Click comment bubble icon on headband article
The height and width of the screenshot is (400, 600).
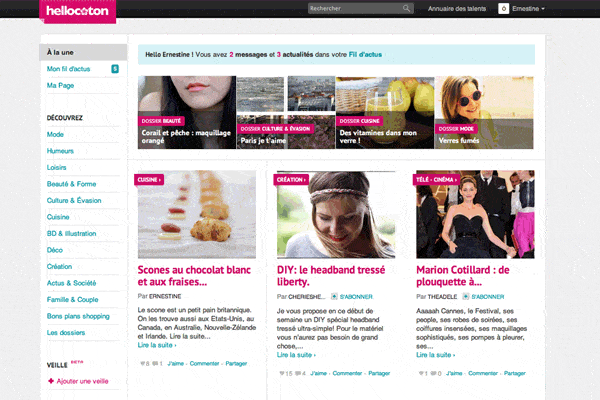pos(298,374)
